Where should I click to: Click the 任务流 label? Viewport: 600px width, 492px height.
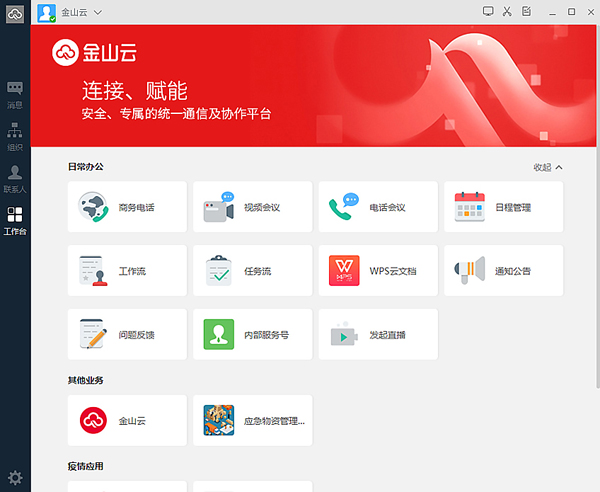coord(258,271)
